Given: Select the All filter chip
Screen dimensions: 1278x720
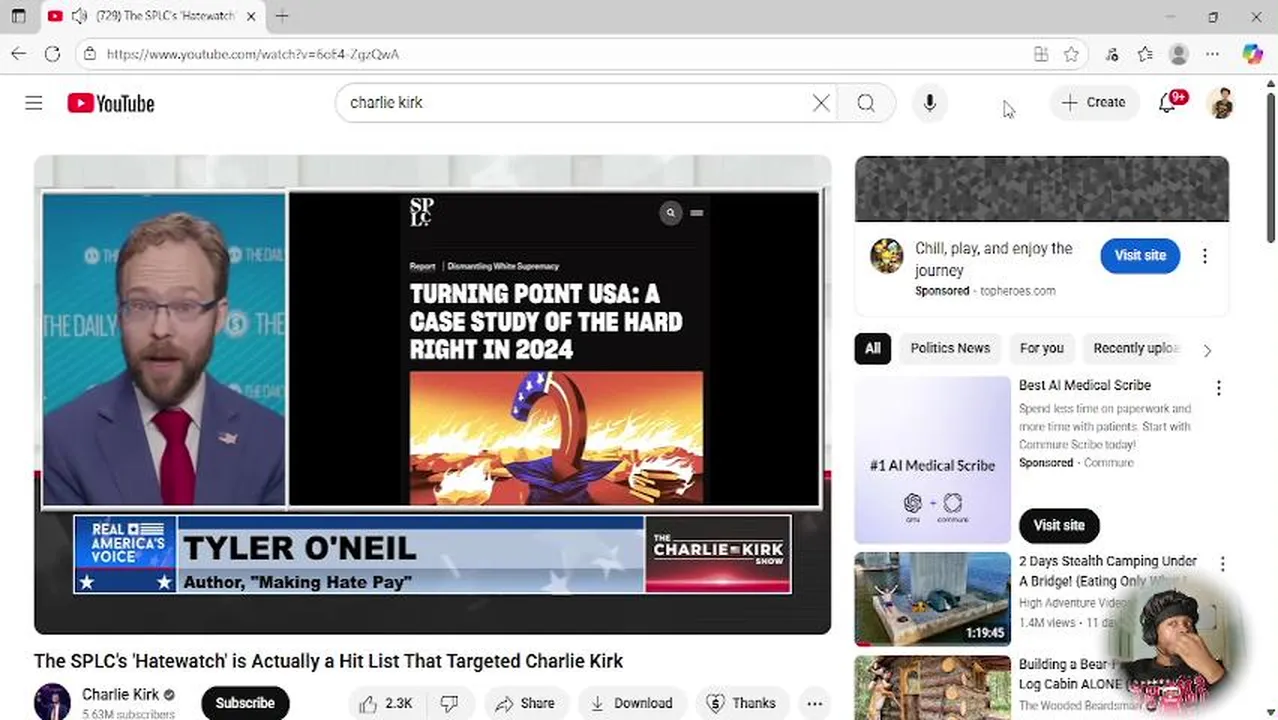Looking at the screenshot, I should coord(872,348).
